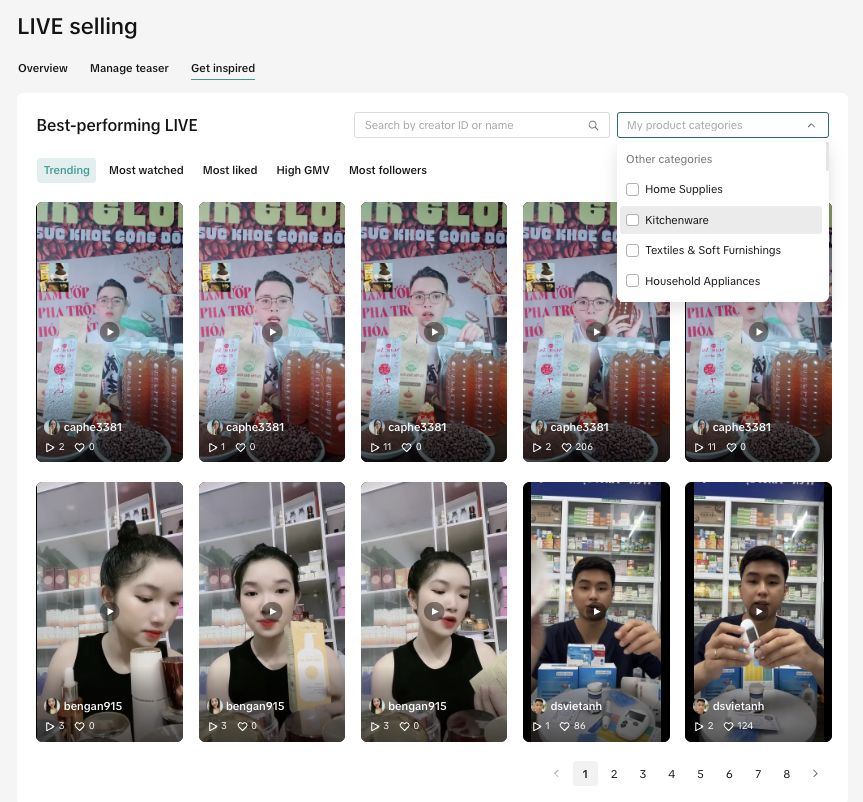
Task: Open dsvietanh avatar on 124-likes video
Action: pyautogui.click(x=701, y=706)
